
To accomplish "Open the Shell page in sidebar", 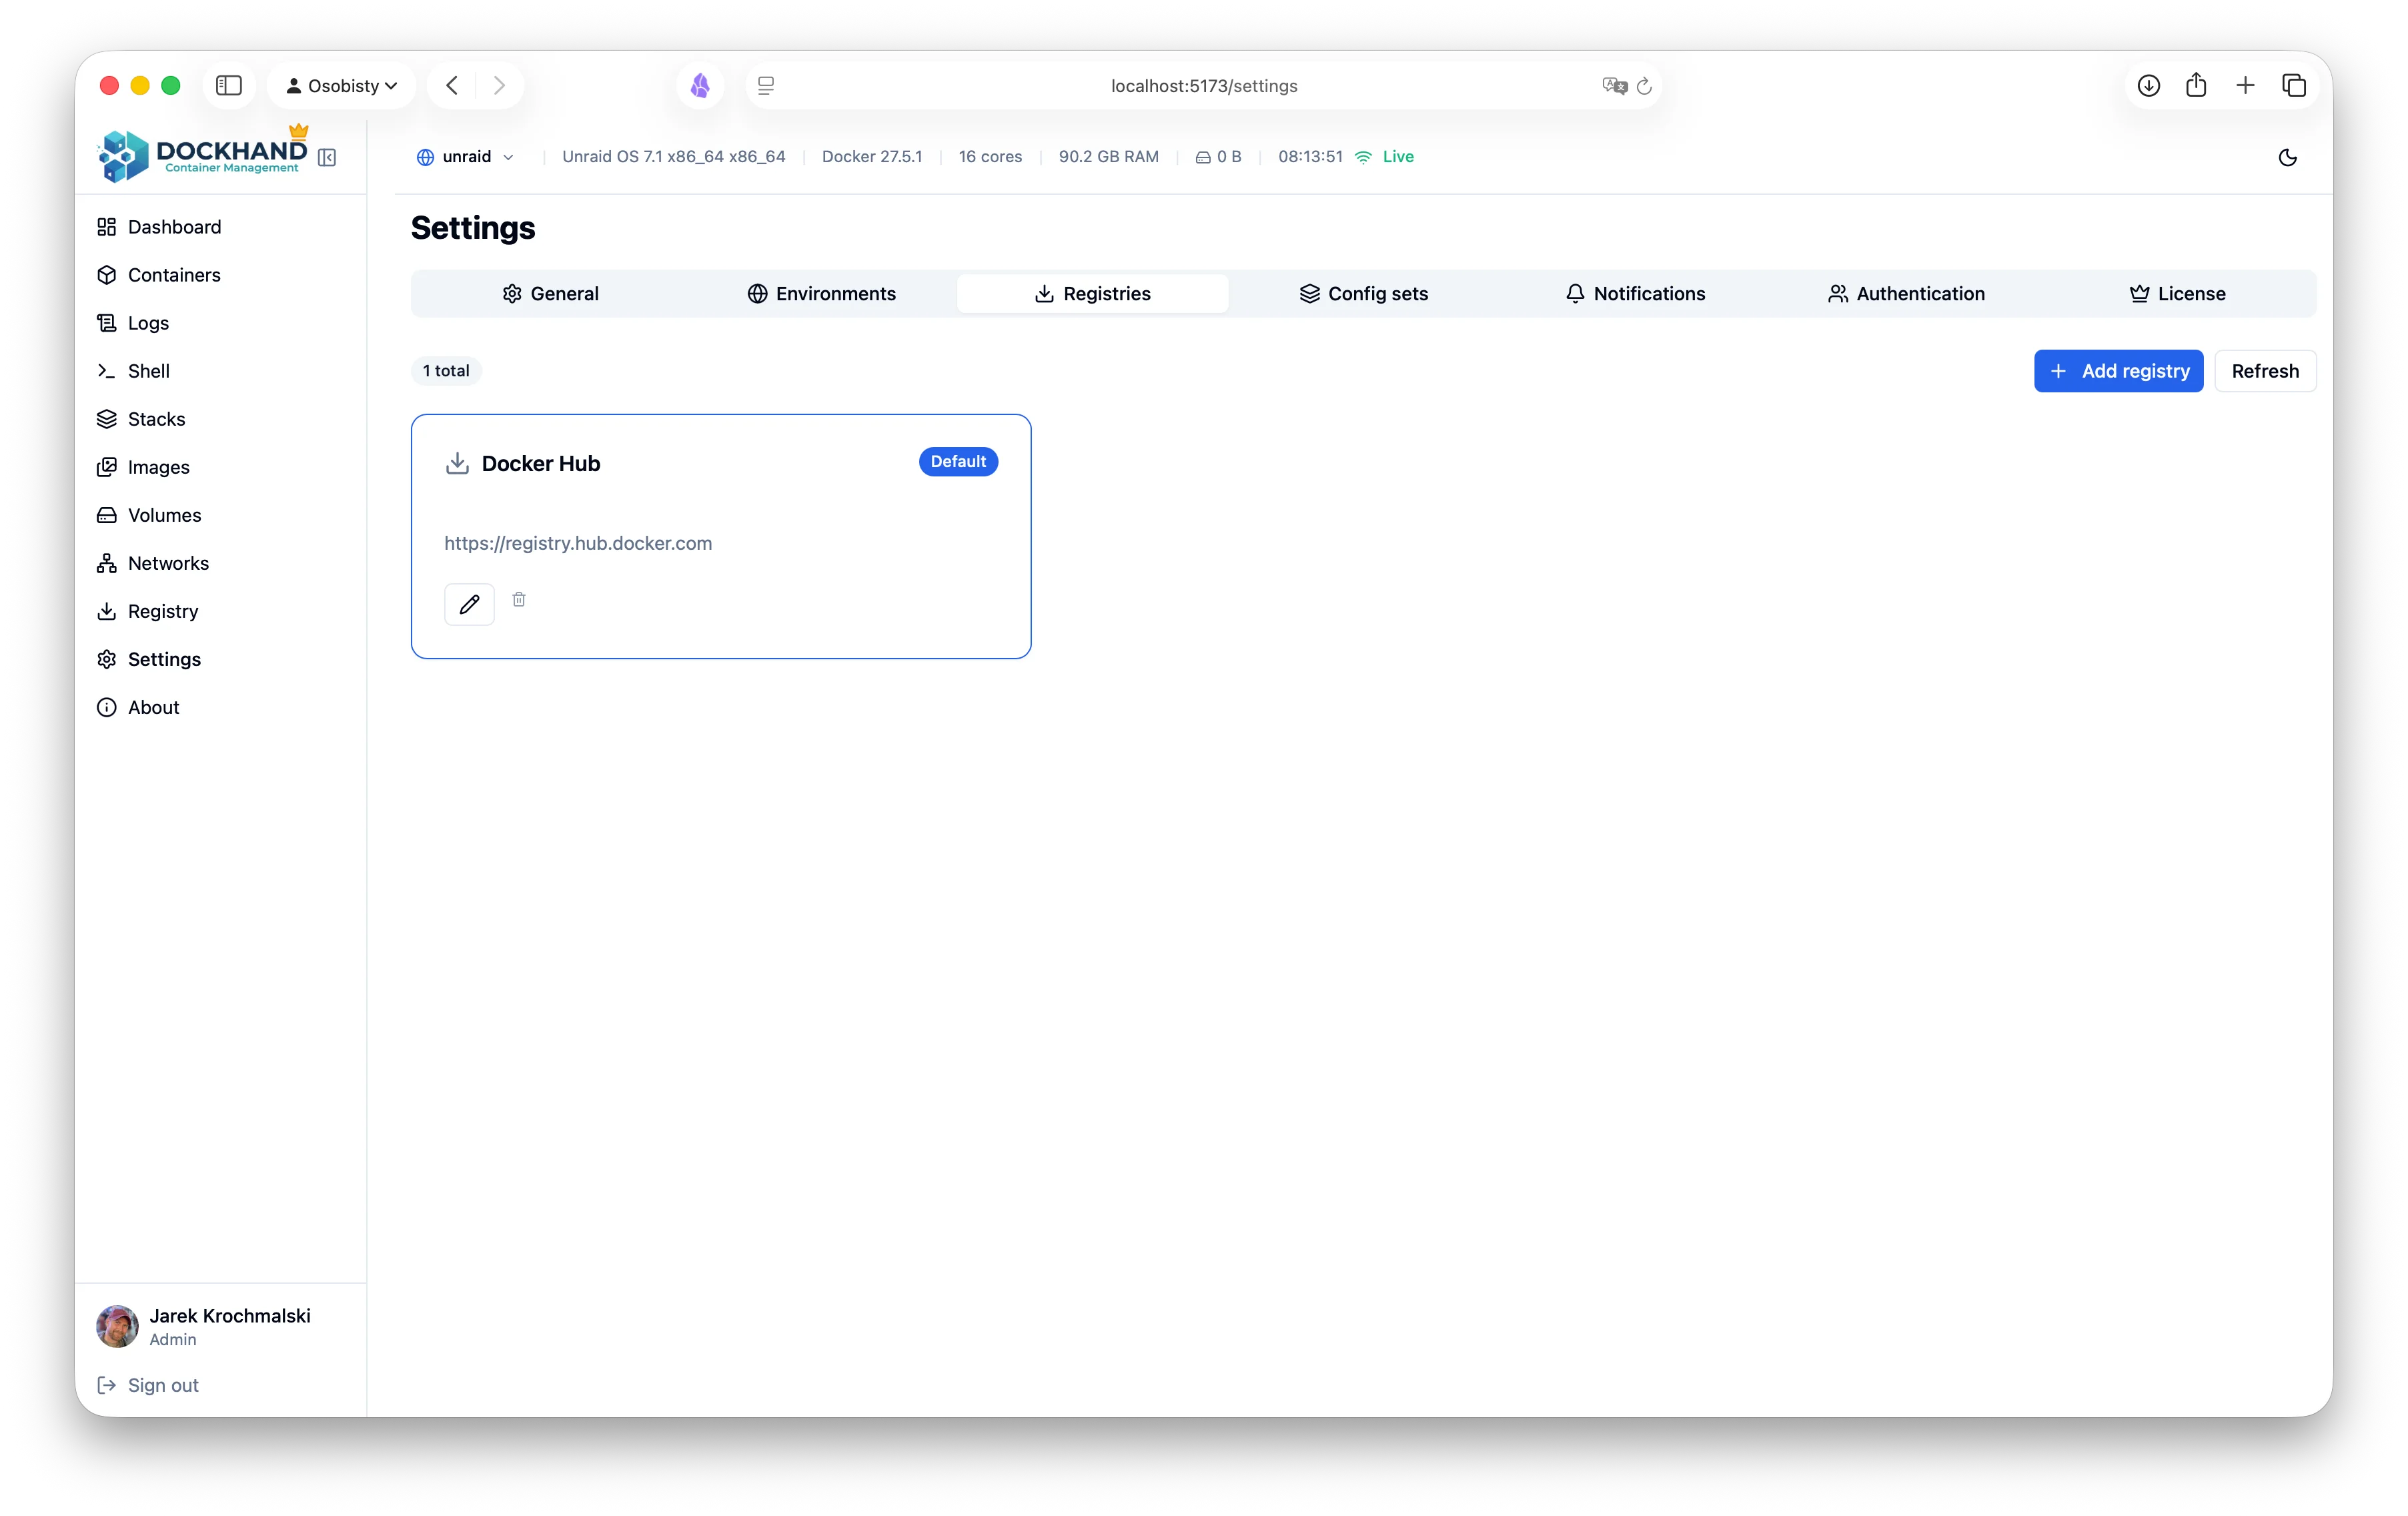I will pyautogui.click(x=148, y=371).
